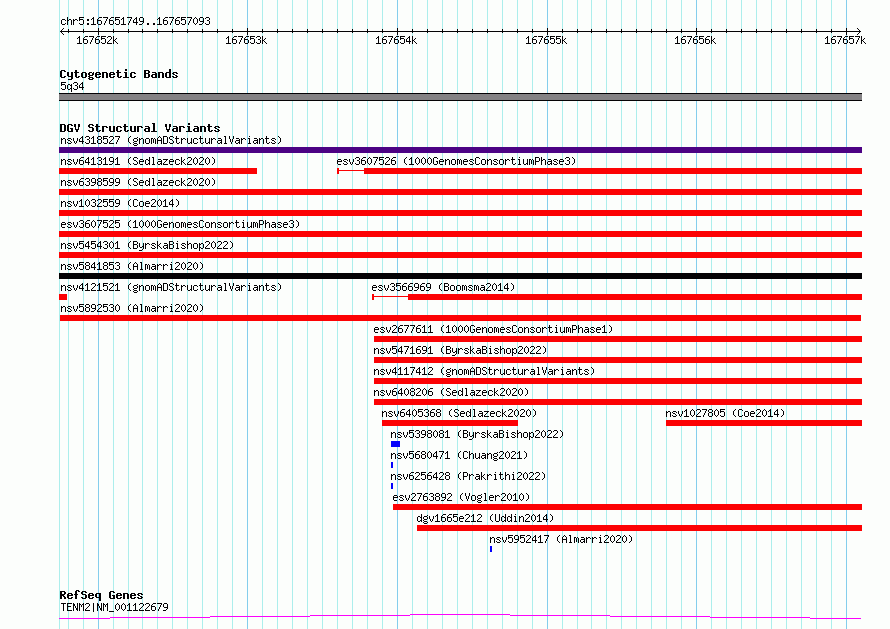Click the small blue nsv5398081 variant block

pyautogui.click(x=396, y=444)
